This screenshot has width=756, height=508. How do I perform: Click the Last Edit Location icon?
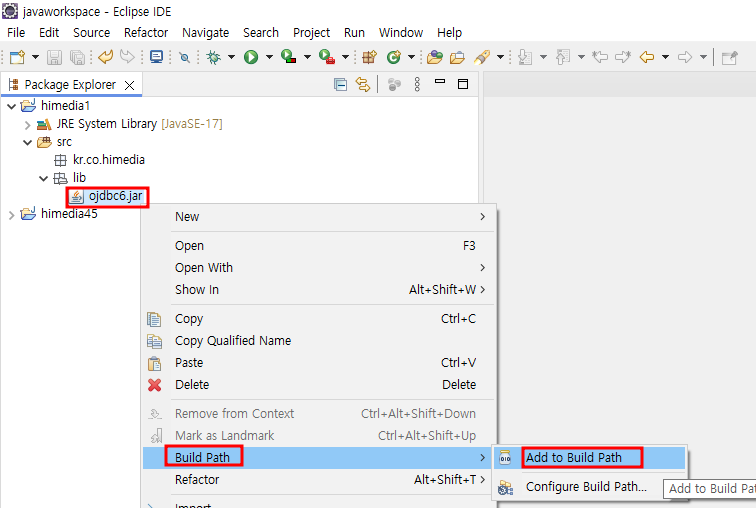600,57
